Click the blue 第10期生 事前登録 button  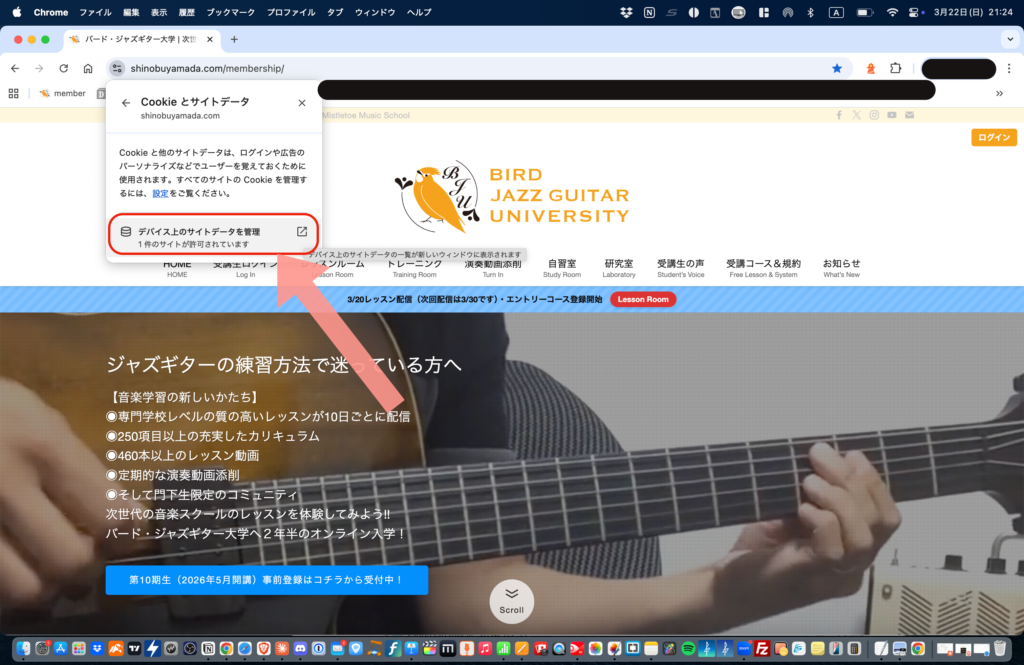tap(266, 580)
